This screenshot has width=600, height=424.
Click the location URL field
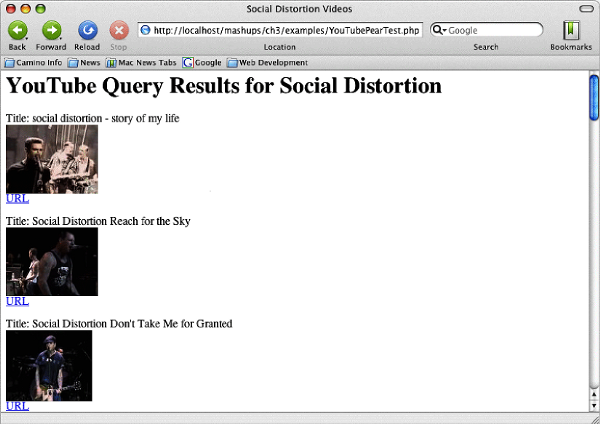280,30
